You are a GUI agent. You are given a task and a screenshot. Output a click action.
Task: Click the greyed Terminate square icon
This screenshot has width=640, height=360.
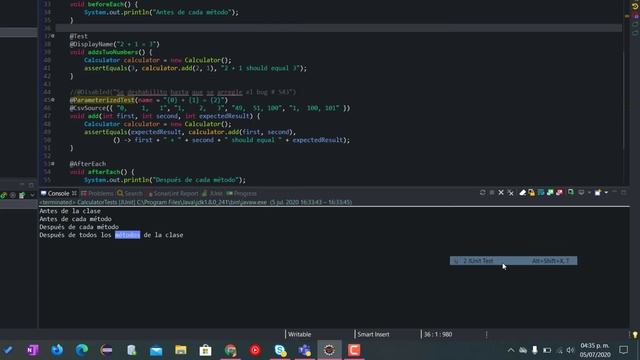pyautogui.click(x=492, y=192)
